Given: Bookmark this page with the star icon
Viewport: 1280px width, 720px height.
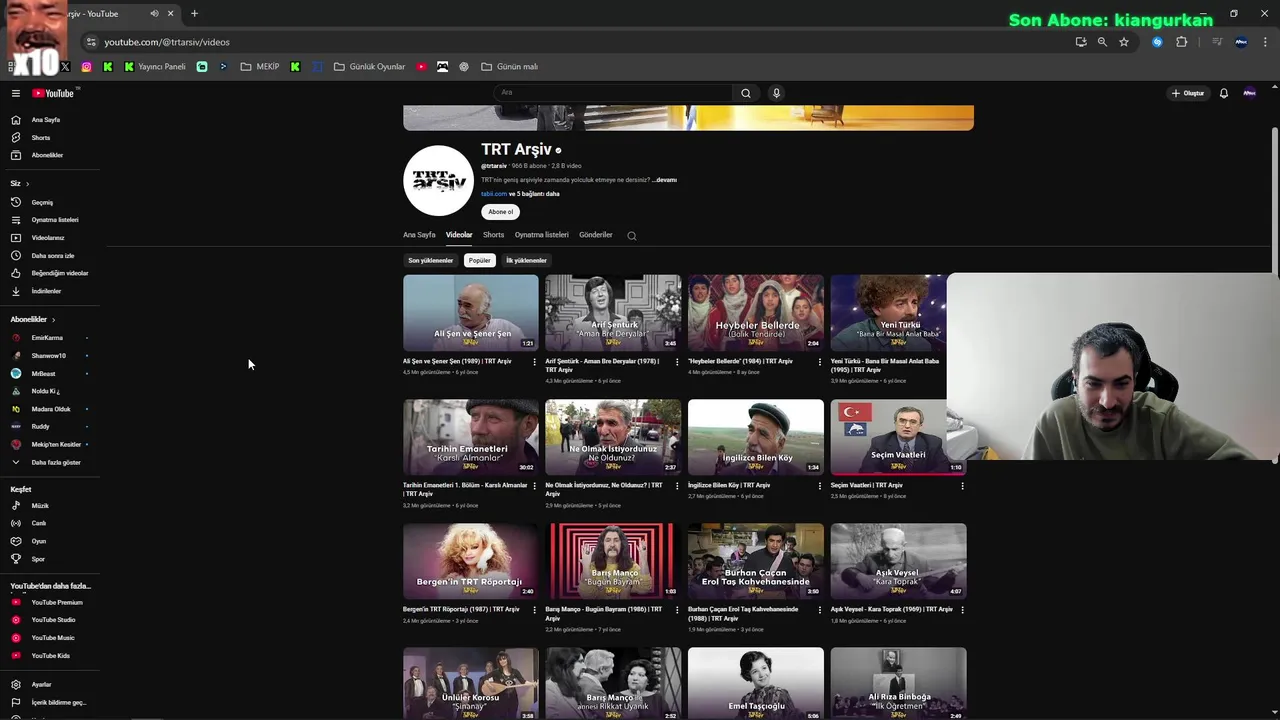Looking at the screenshot, I should tap(1124, 42).
